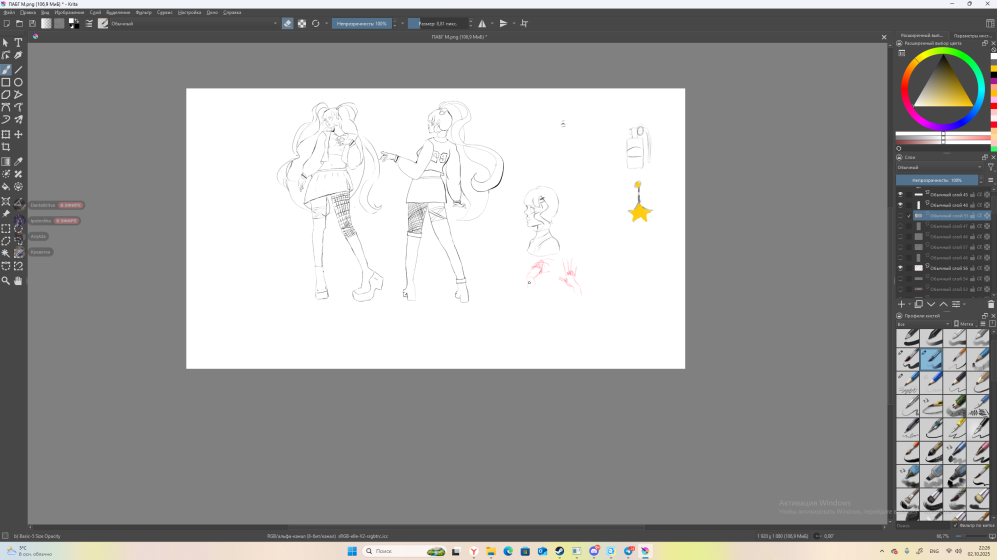Select the Zoom magnifier tool
The width and height of the screenshot is (997, 560).
tap(6, 281)
